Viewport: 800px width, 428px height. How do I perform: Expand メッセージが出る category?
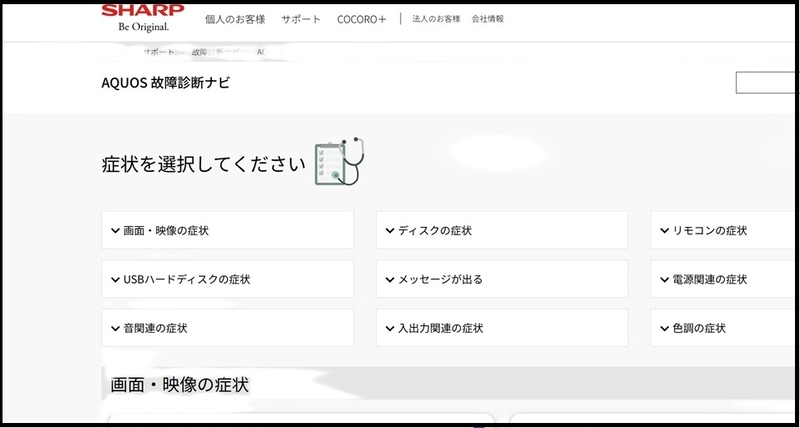(x=502, y=279)
